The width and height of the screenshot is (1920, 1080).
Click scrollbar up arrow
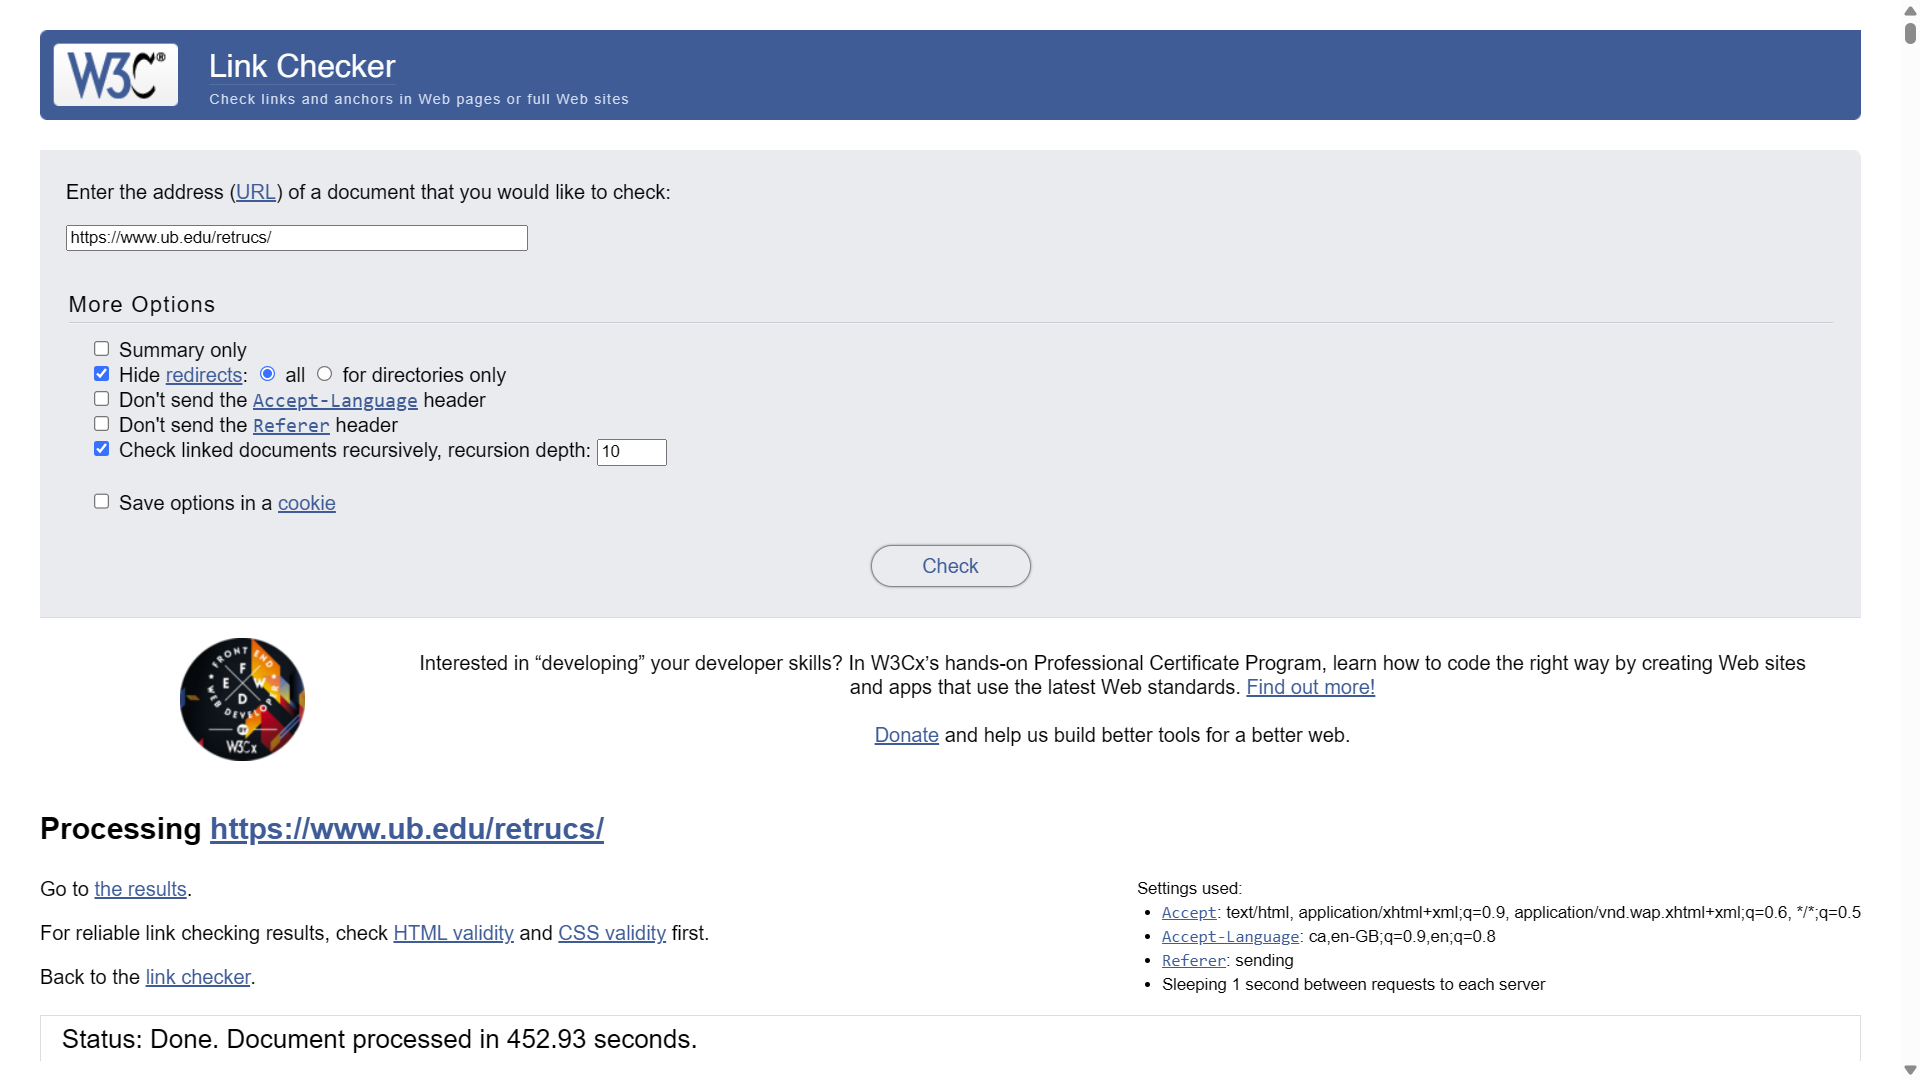(1910, 10)
